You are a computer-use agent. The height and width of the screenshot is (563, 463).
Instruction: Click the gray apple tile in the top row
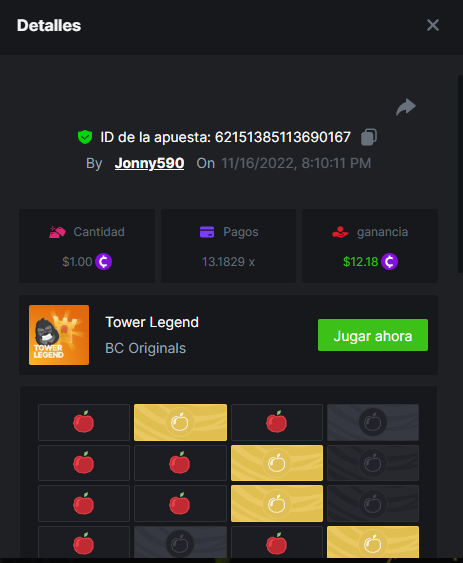pyautogui.click(x=373, y=422)
